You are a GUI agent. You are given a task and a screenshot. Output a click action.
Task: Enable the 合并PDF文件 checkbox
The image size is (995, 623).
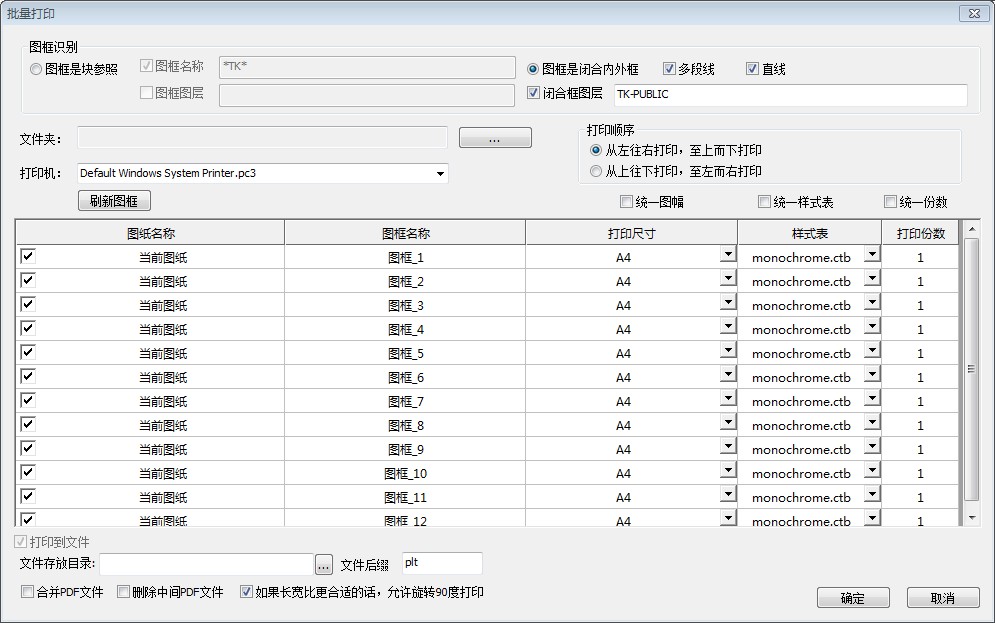click(28, 592)
